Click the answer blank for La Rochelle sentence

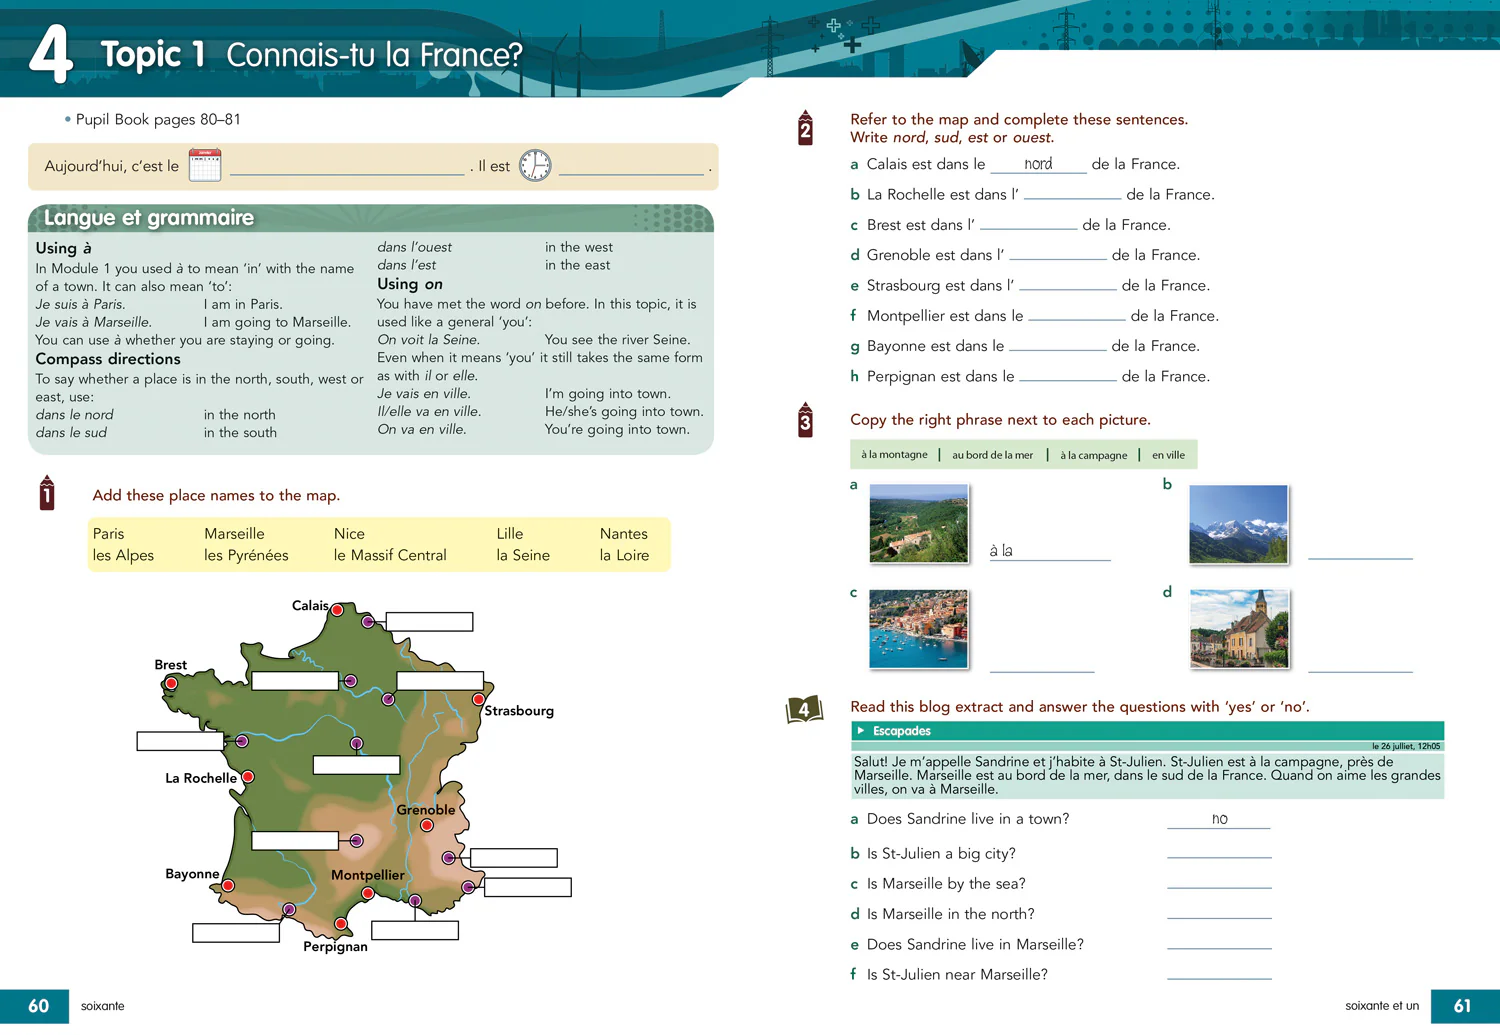click(1072, 194)
